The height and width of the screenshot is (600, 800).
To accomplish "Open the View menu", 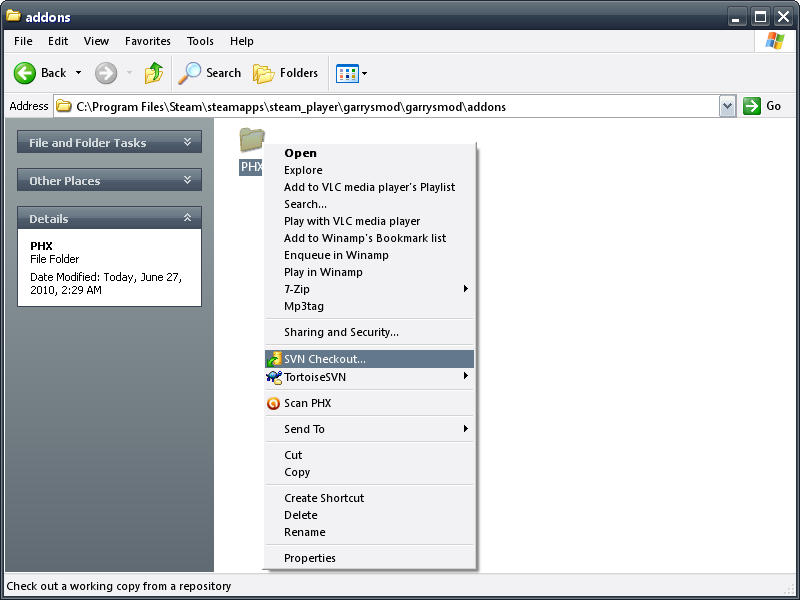I will [x=96, y=41].
